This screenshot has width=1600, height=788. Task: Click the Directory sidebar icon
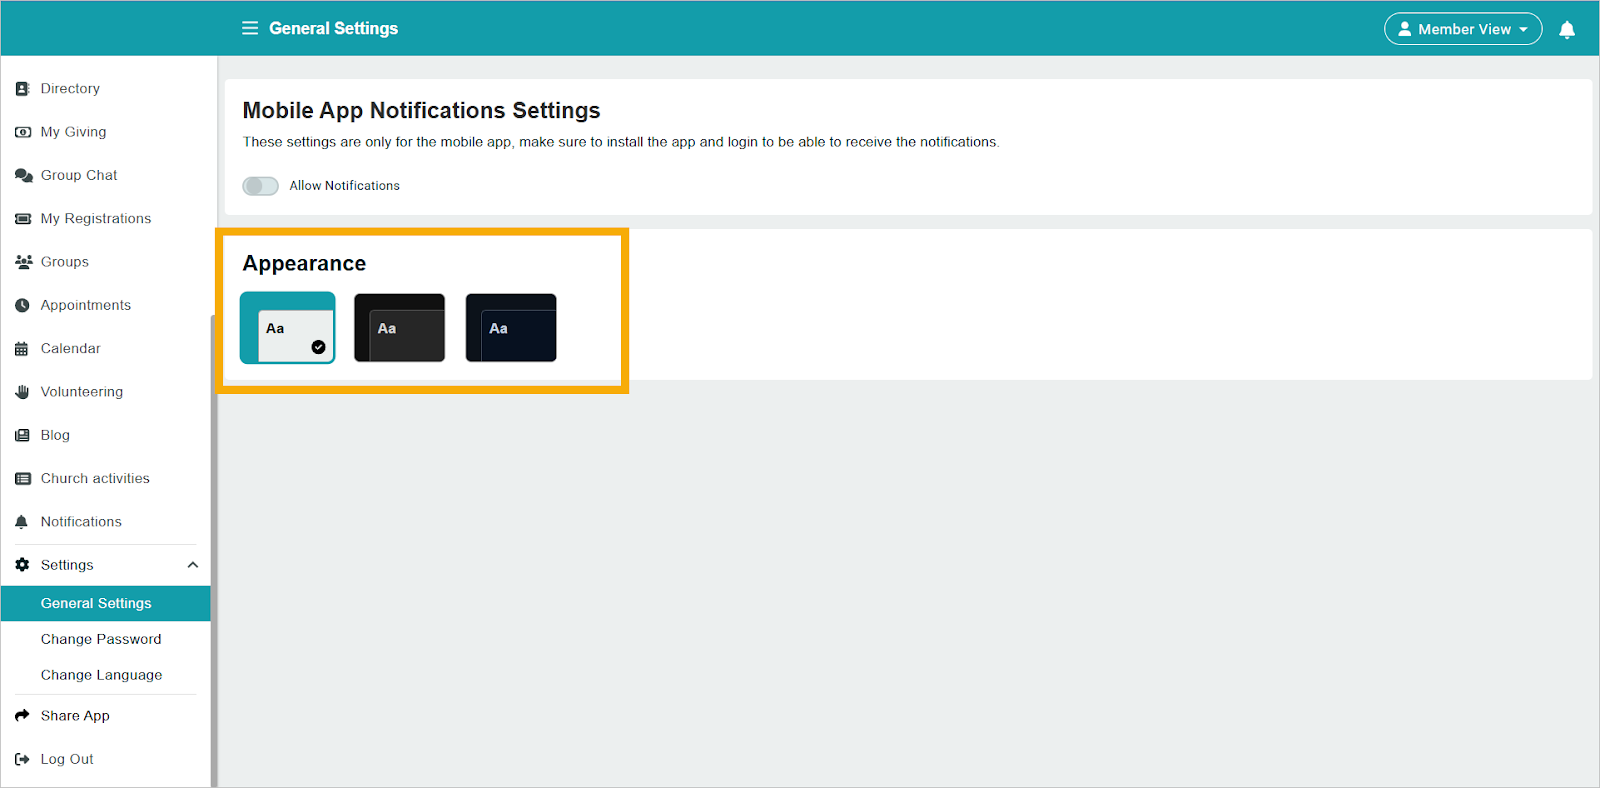22,89
